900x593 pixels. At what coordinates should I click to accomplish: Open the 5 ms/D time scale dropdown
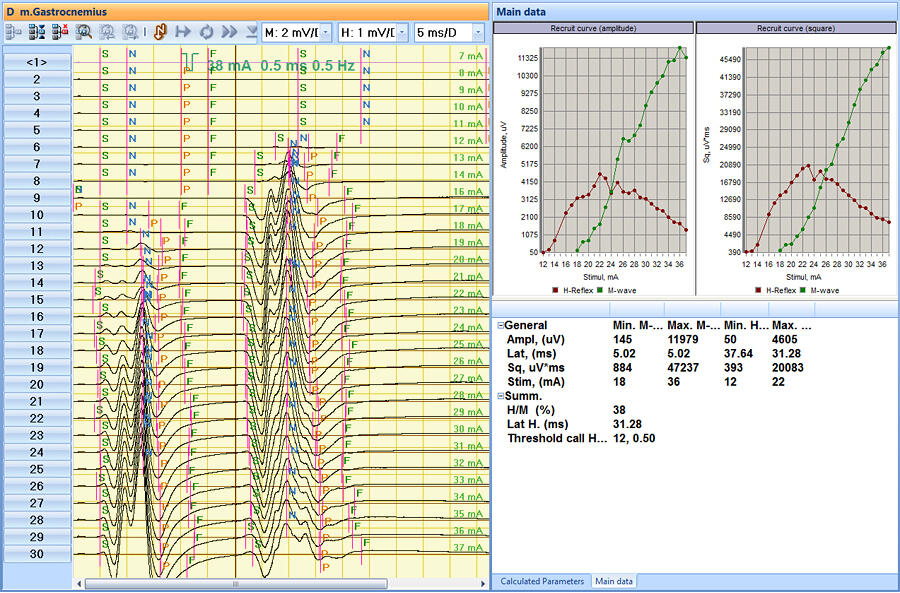coord(477,33)
